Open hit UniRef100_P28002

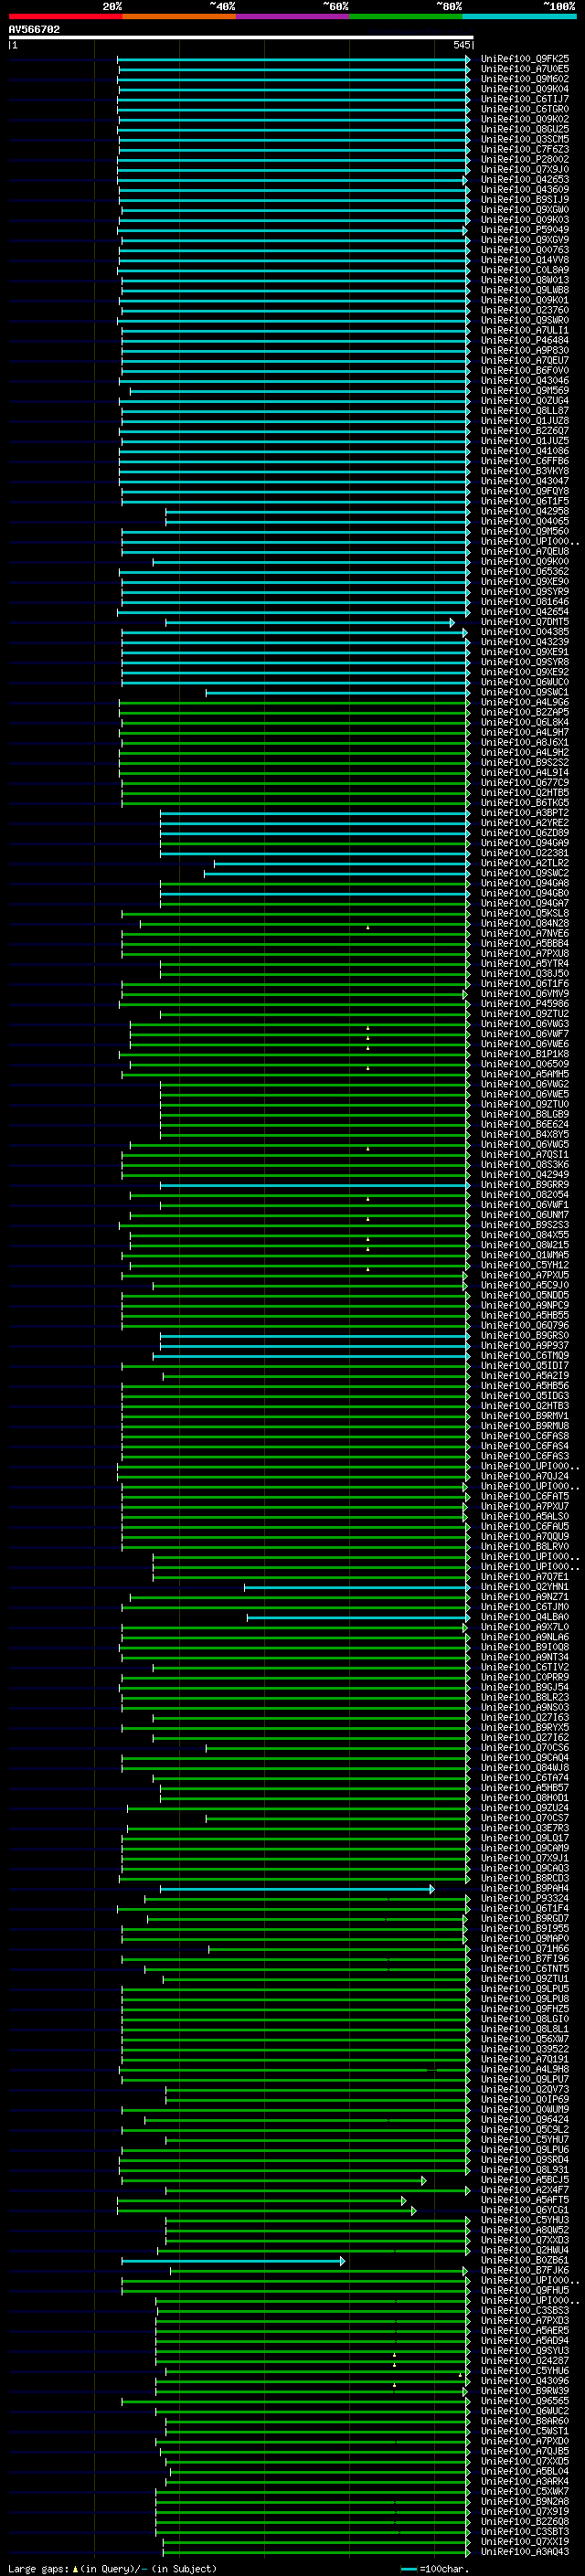point(525,159)
